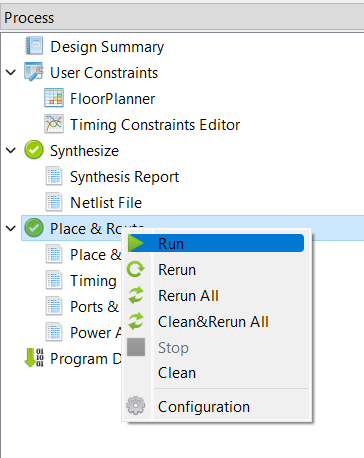The image size is (364, 458).
Task: Click the Netlist File document icon
Action: coord(54,202)
